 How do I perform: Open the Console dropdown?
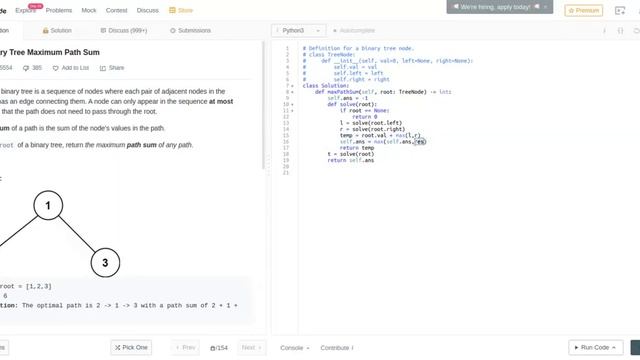click(295, 348)
